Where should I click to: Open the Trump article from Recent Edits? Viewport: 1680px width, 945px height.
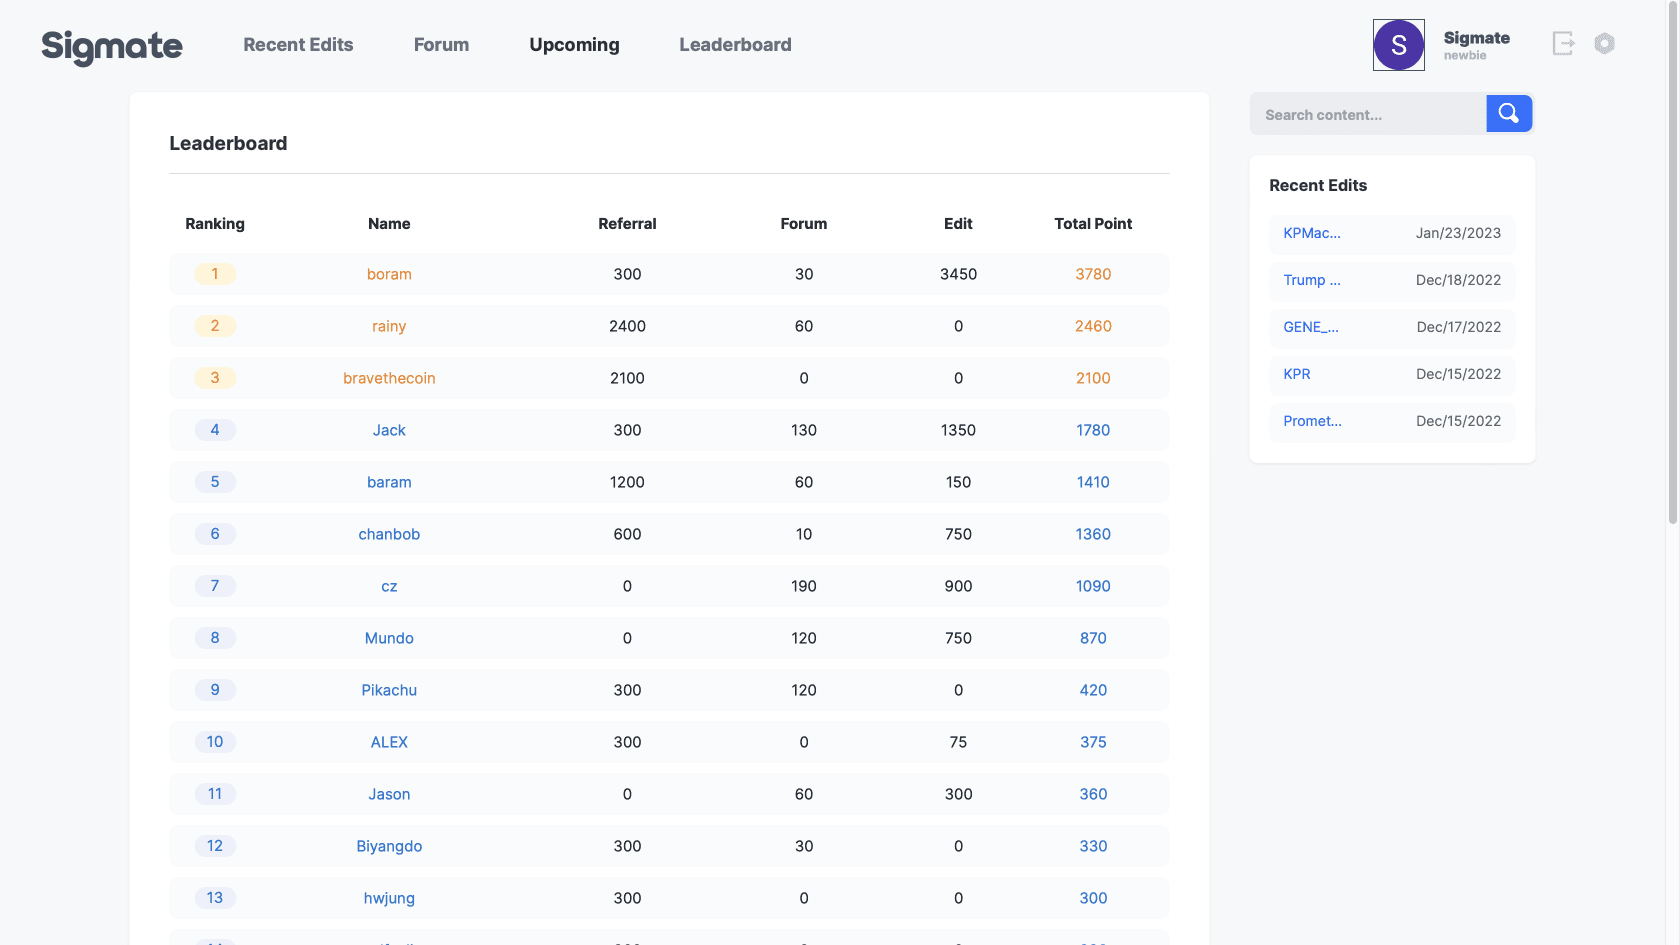click(x=1311, y=280)
